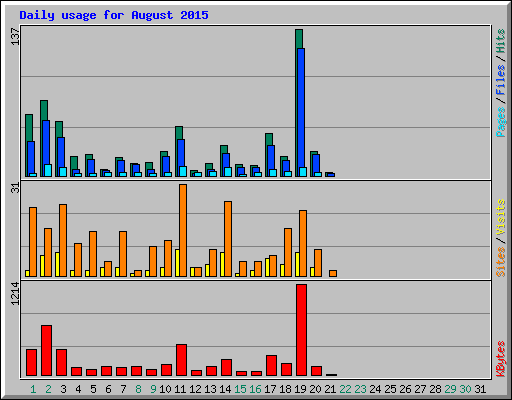Select day label 22 on the x-axis
Viewport: 512px width, 400px height.
pyautogui.click(x=345, y=389)
